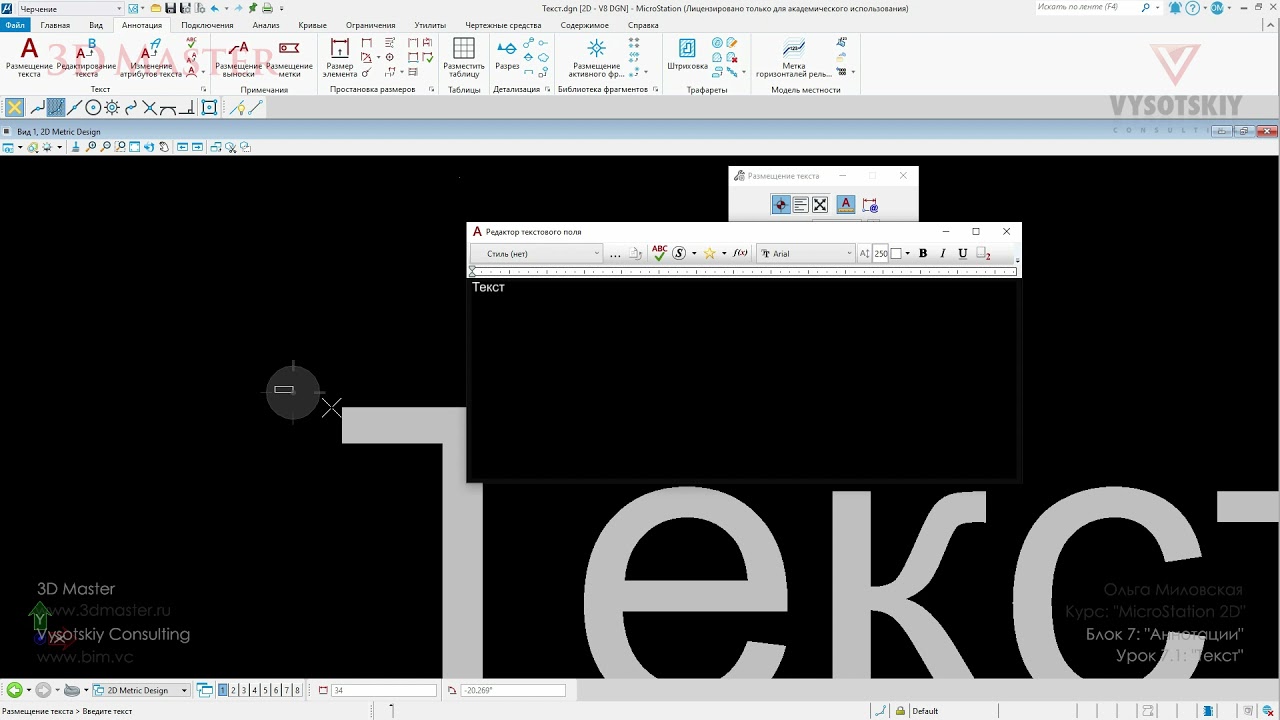Switch to the Кривые ribbon tab

[x=312, y=25]
